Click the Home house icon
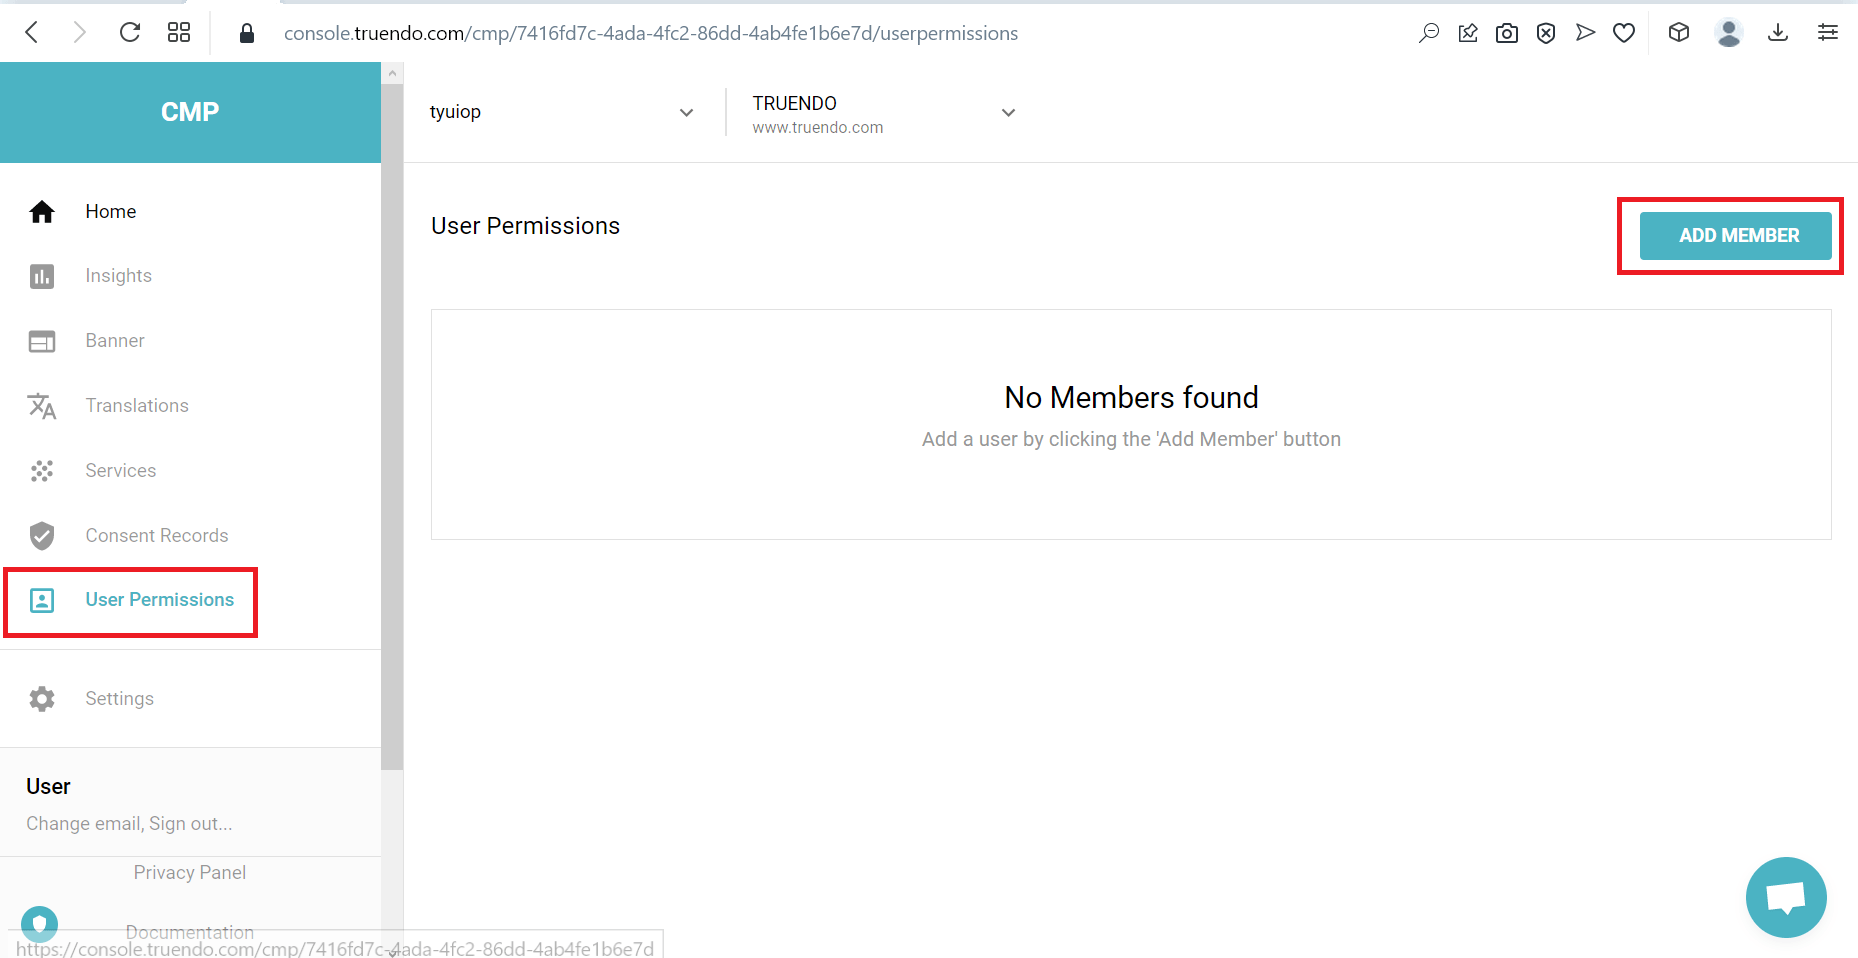 pos(42,212)
